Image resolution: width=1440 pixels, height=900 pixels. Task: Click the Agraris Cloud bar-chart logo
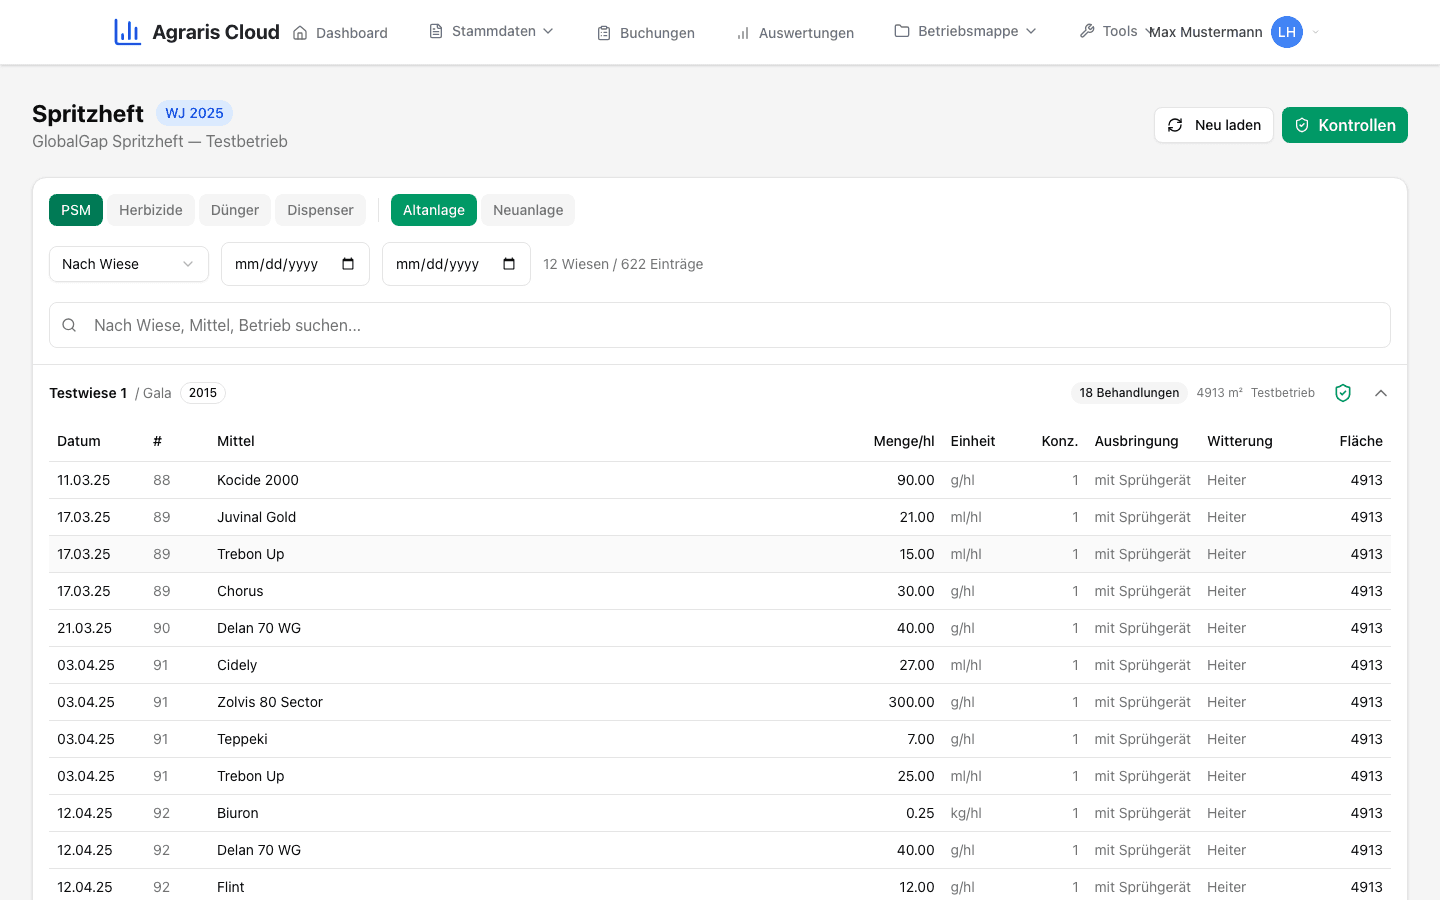point(127,32)
